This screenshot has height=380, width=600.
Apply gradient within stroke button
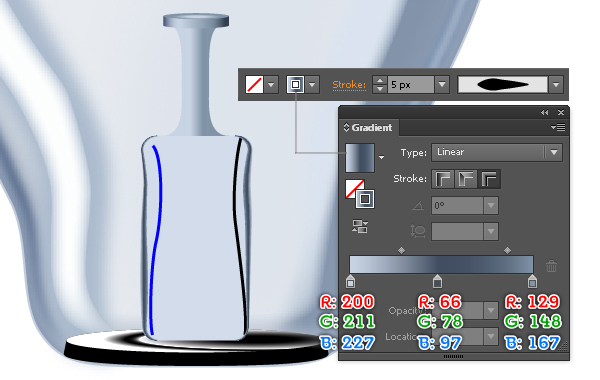tap(443, 179)
